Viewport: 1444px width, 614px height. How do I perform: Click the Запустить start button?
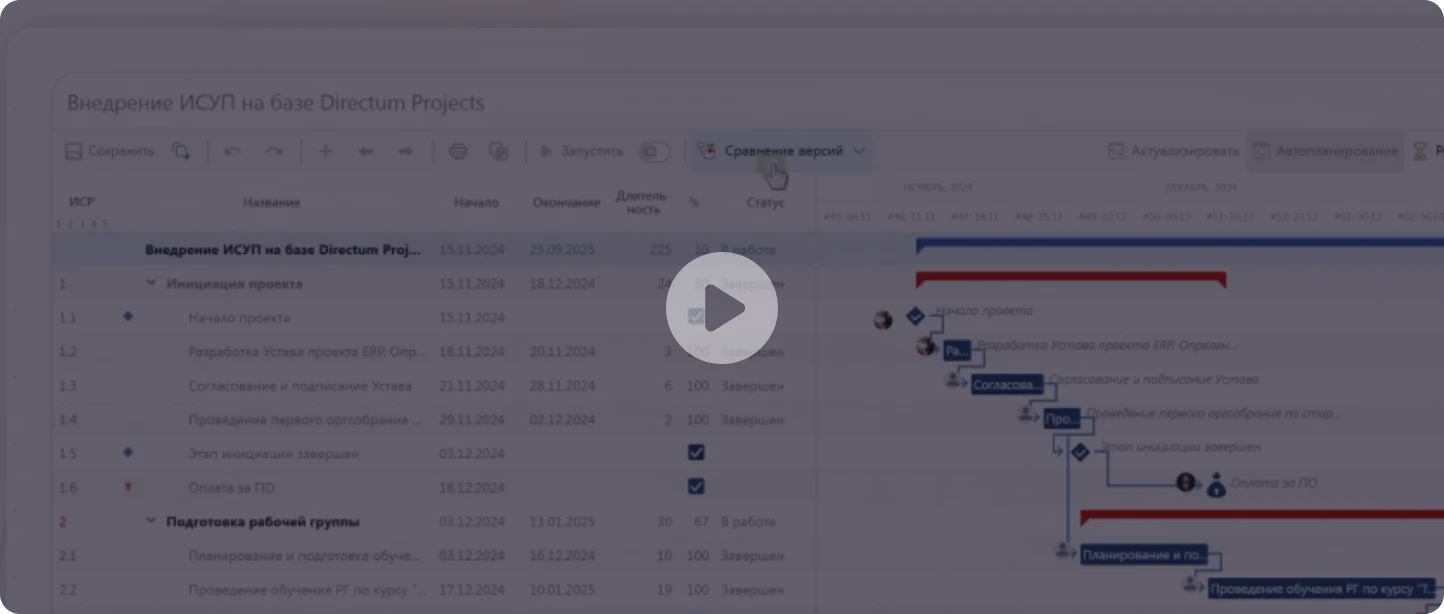coord(581,151)
